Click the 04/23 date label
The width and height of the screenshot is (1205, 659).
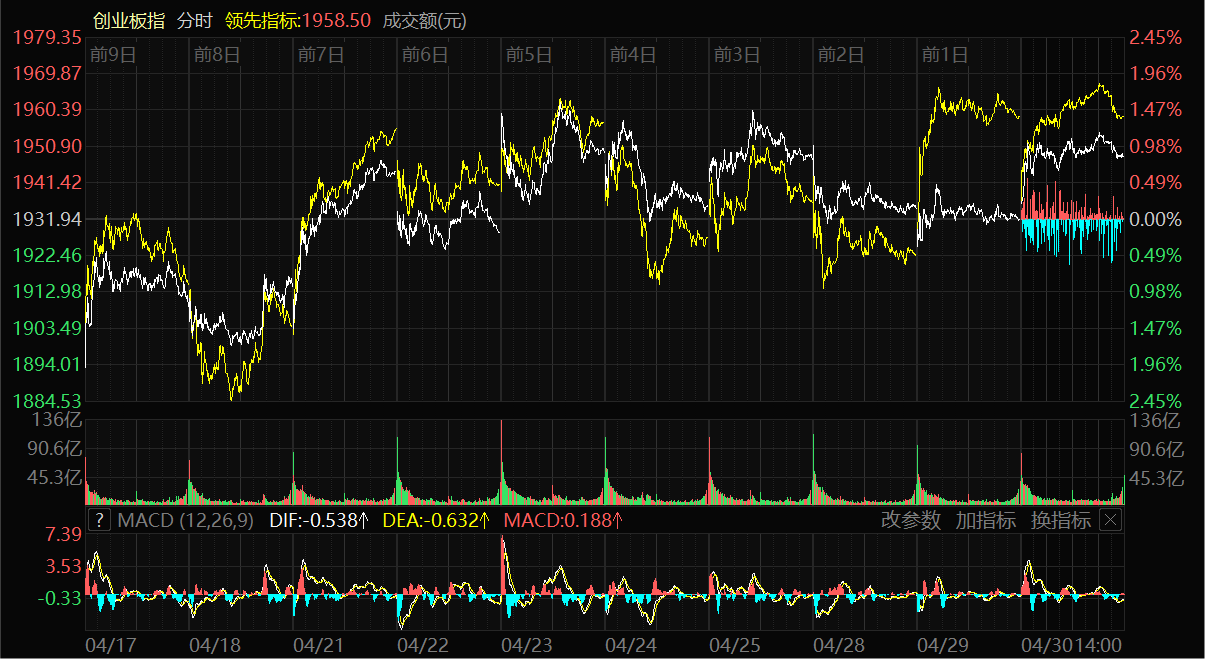pos(527,645)
